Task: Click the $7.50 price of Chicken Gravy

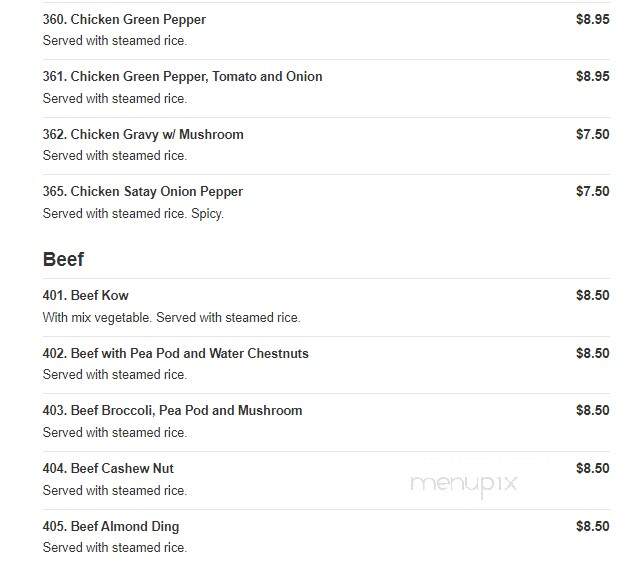Action: click(593, 134)
